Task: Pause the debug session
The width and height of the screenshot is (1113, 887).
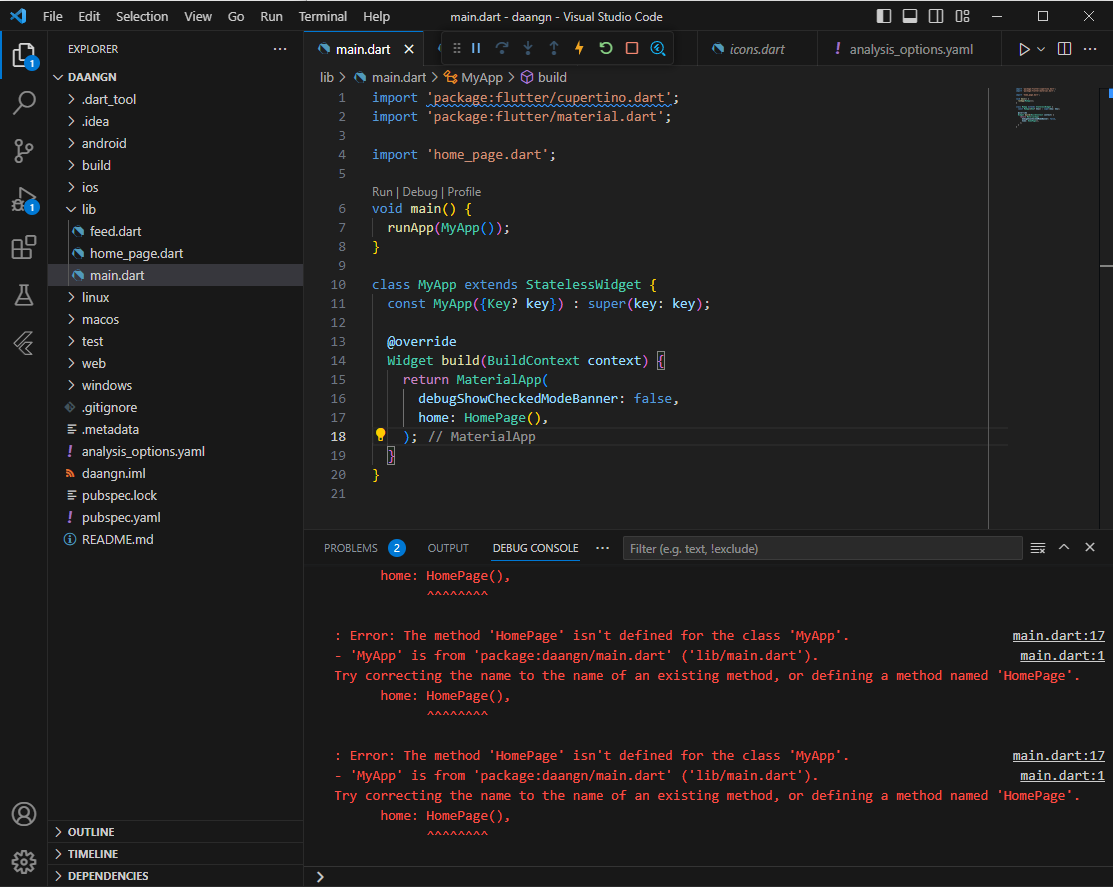Action: [476, 48]
